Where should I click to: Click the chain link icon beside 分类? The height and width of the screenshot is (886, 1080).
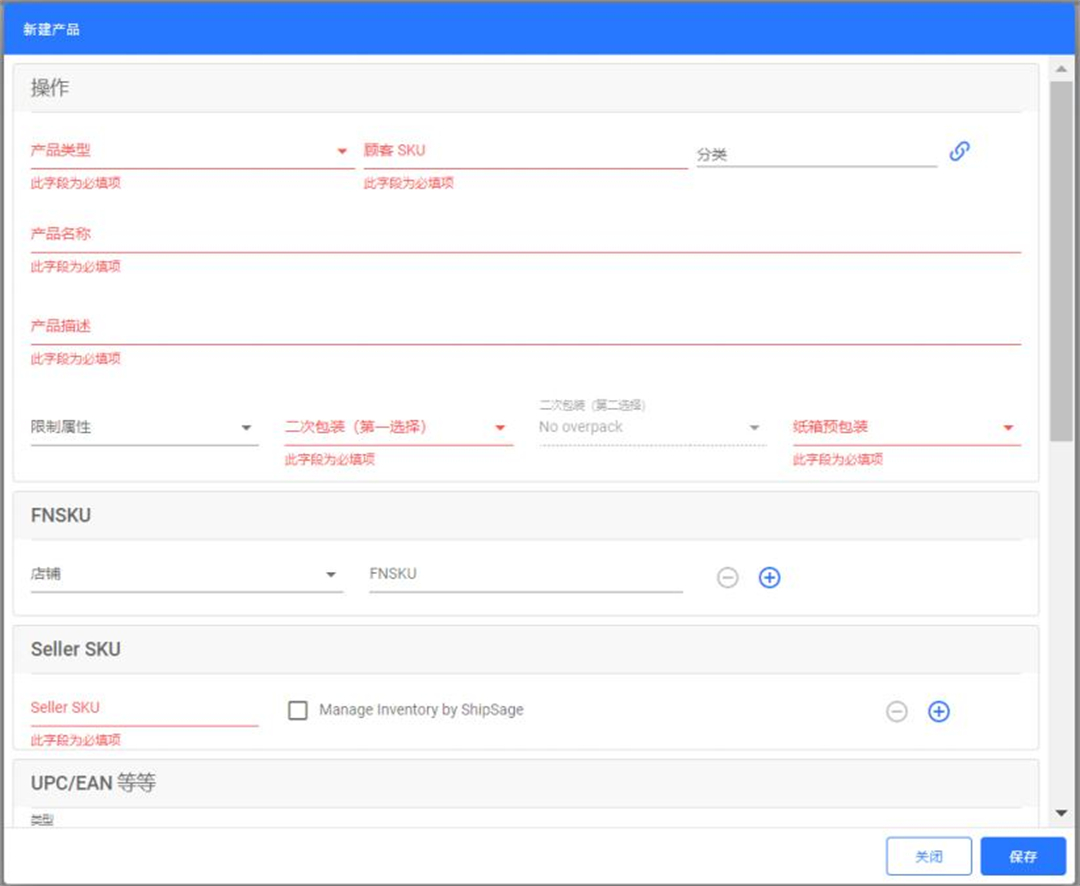click(x=959, y=151)
